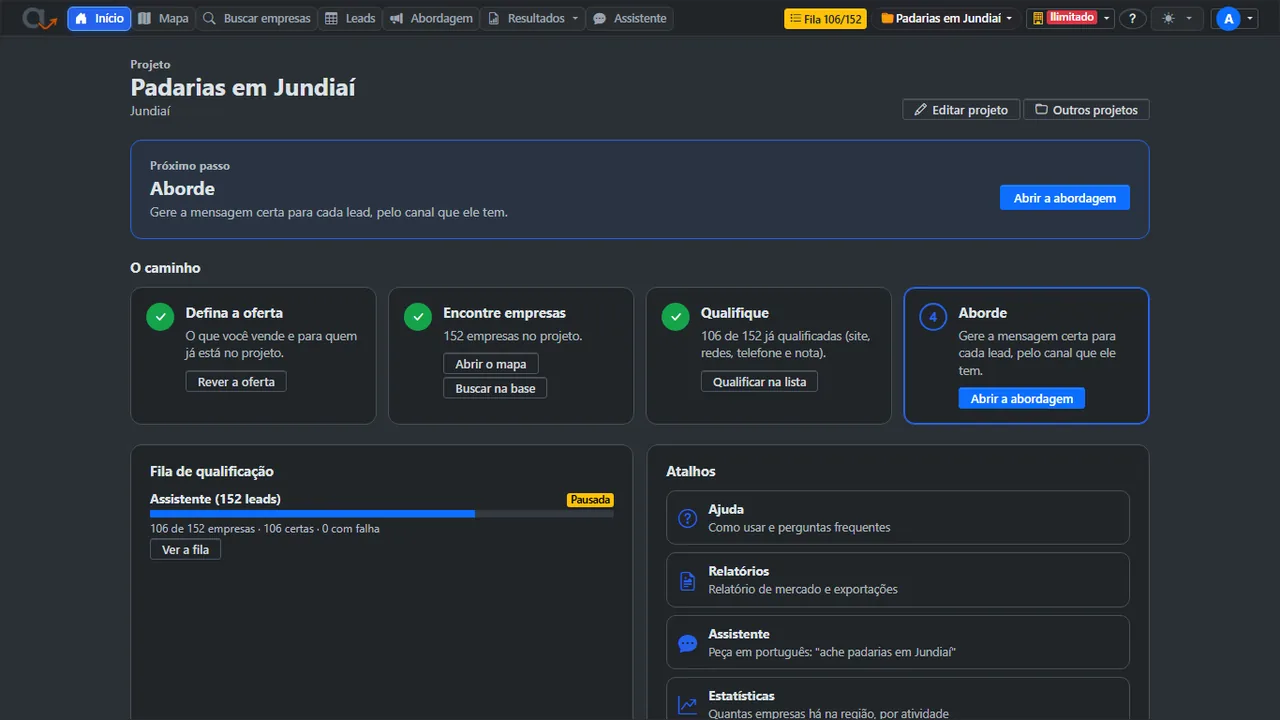This screenshot has width=1280, height=720.
Task: Click the sun theme icon in navbar
Action: point(1168,18)
